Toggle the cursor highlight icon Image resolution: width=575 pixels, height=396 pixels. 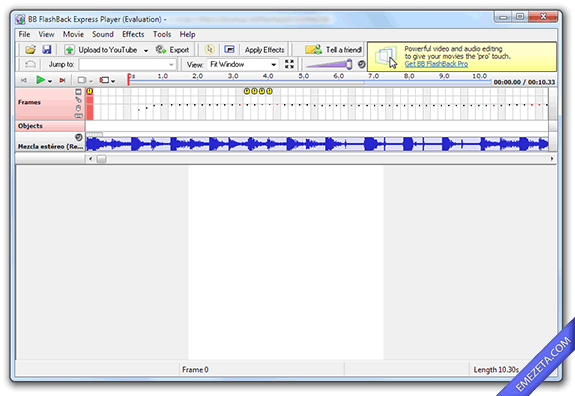click(209, 50)
